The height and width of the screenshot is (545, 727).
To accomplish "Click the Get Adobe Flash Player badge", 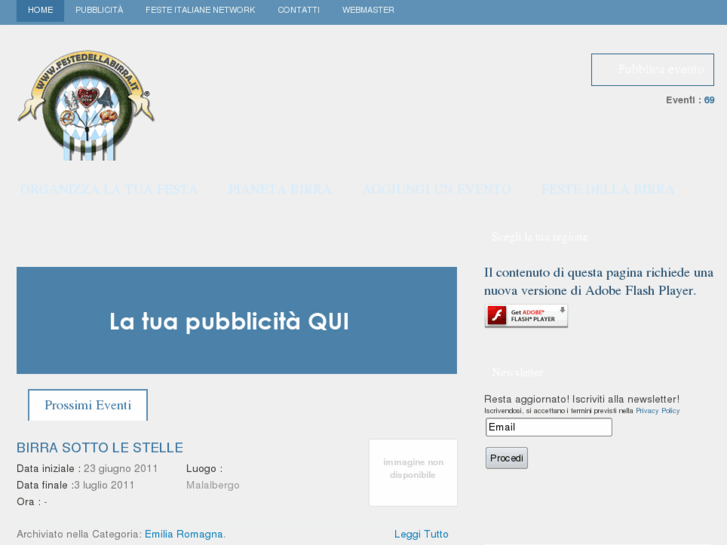I will [x=526, y=316].
